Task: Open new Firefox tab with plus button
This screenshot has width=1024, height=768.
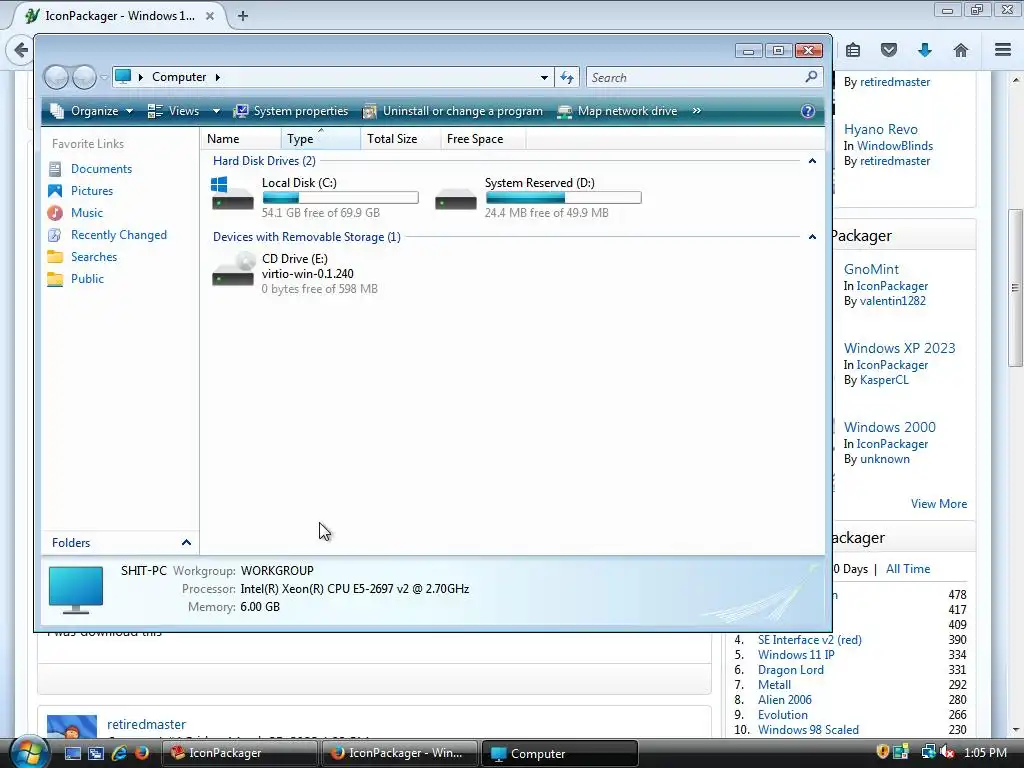Action: 243,16
